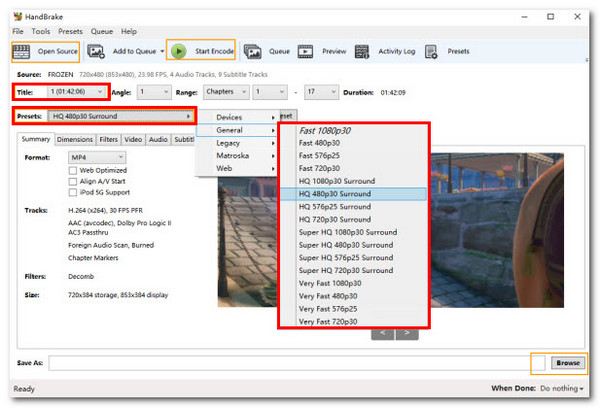Open the Presets selector showing HQ 480p30 Surround

pos(121,116)
